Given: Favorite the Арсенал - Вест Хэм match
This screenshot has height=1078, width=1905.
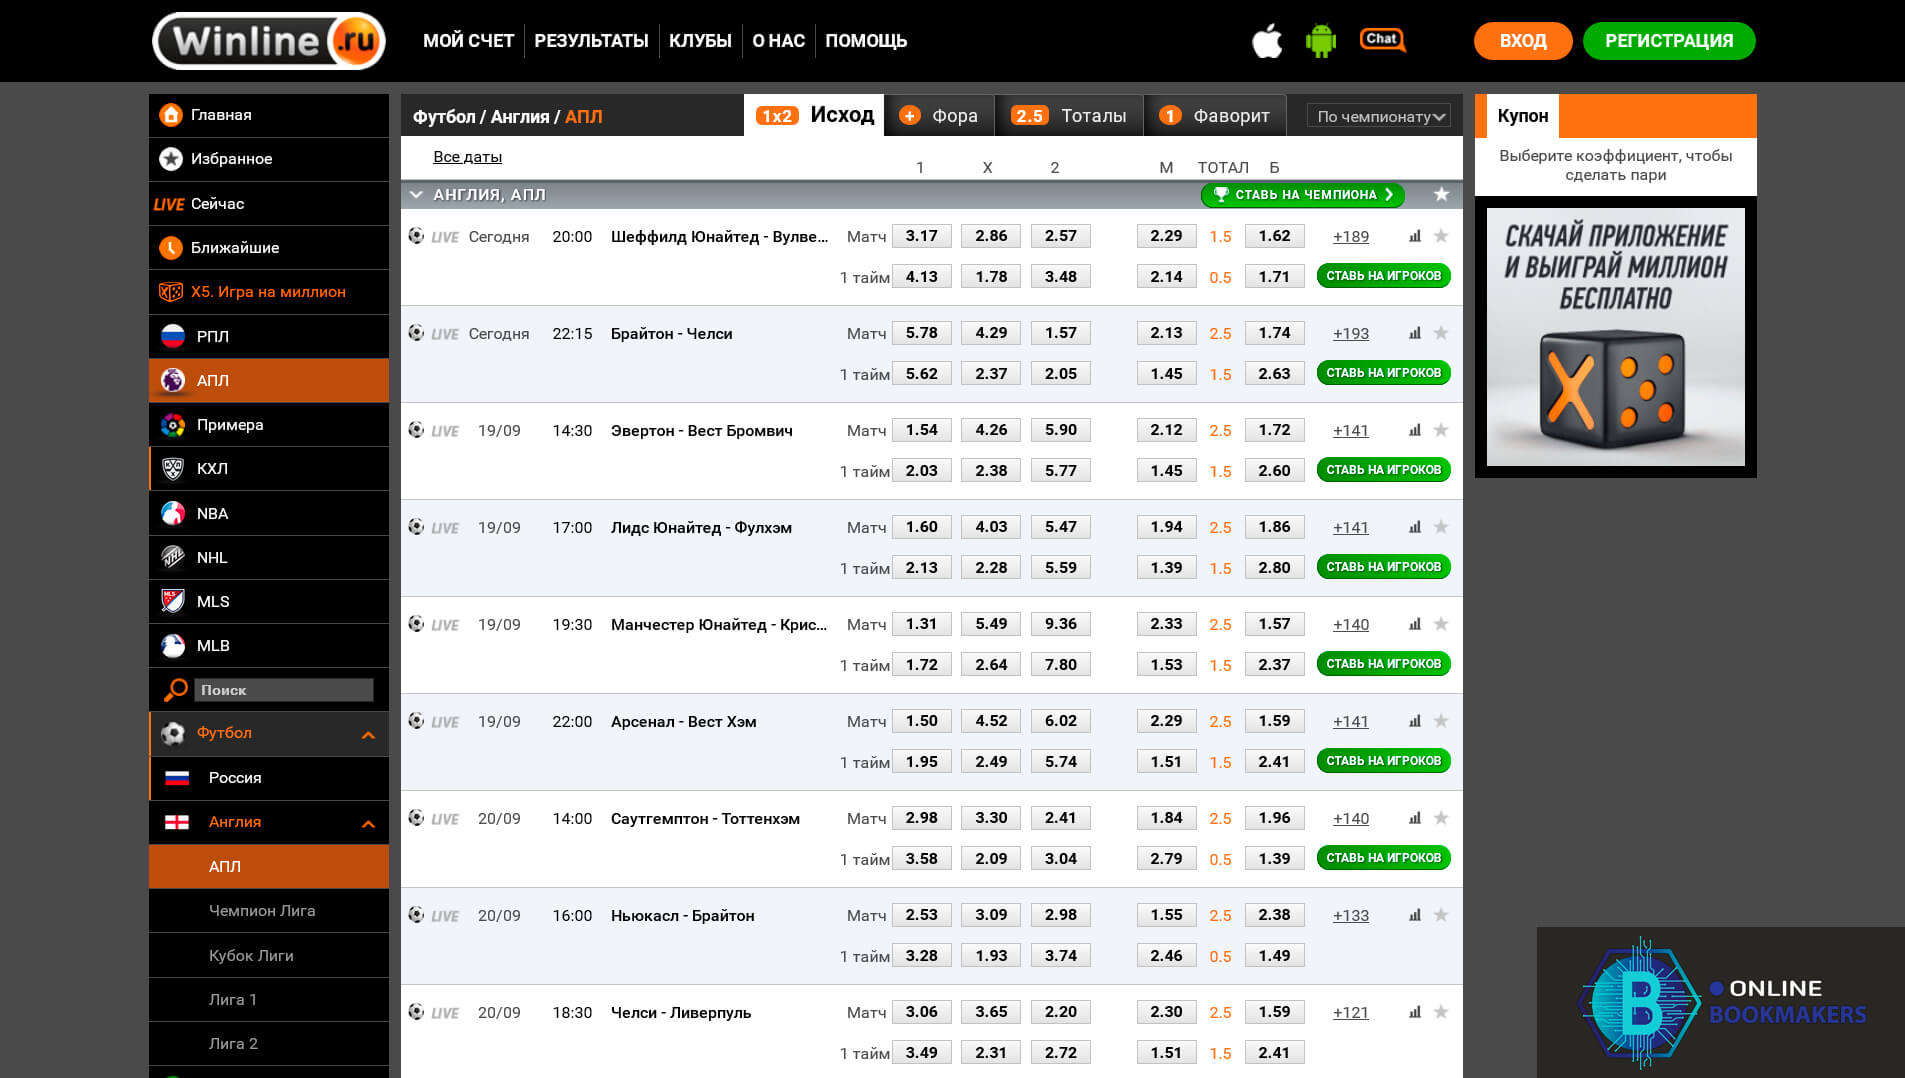Looking at the screenshot, I should tap(1441, 721).
